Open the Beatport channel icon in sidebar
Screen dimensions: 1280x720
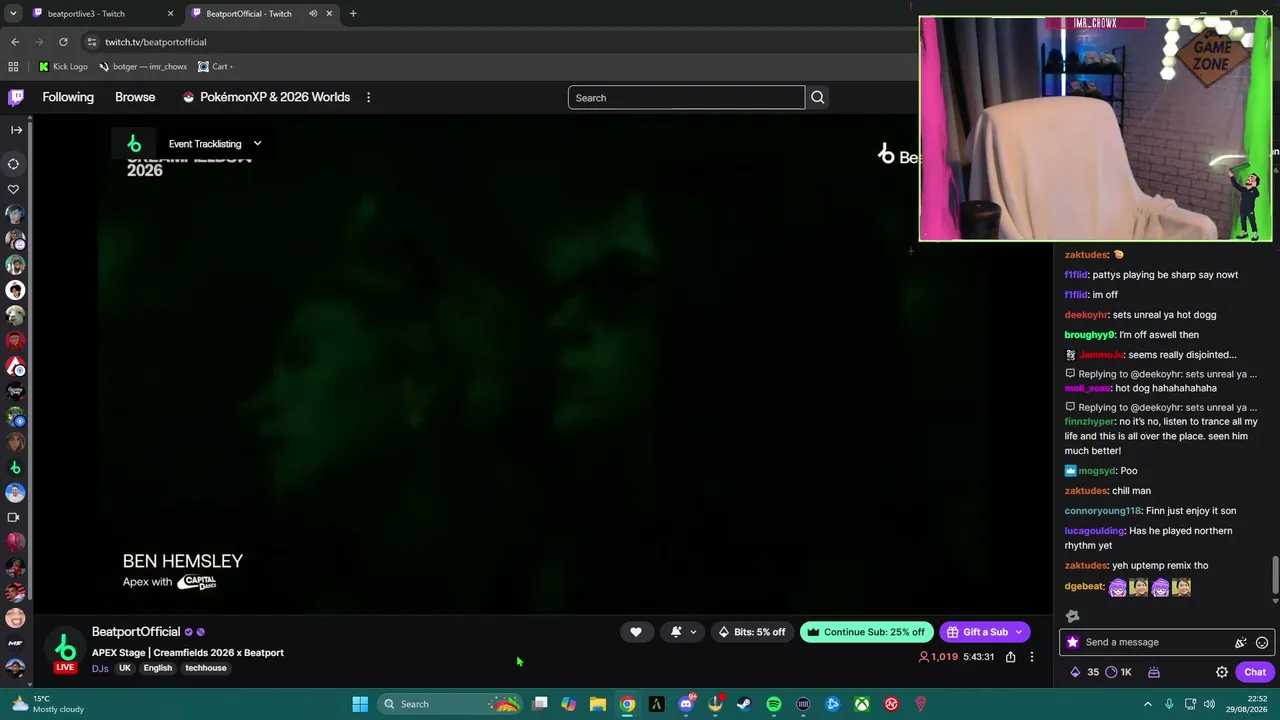[15, 467]
